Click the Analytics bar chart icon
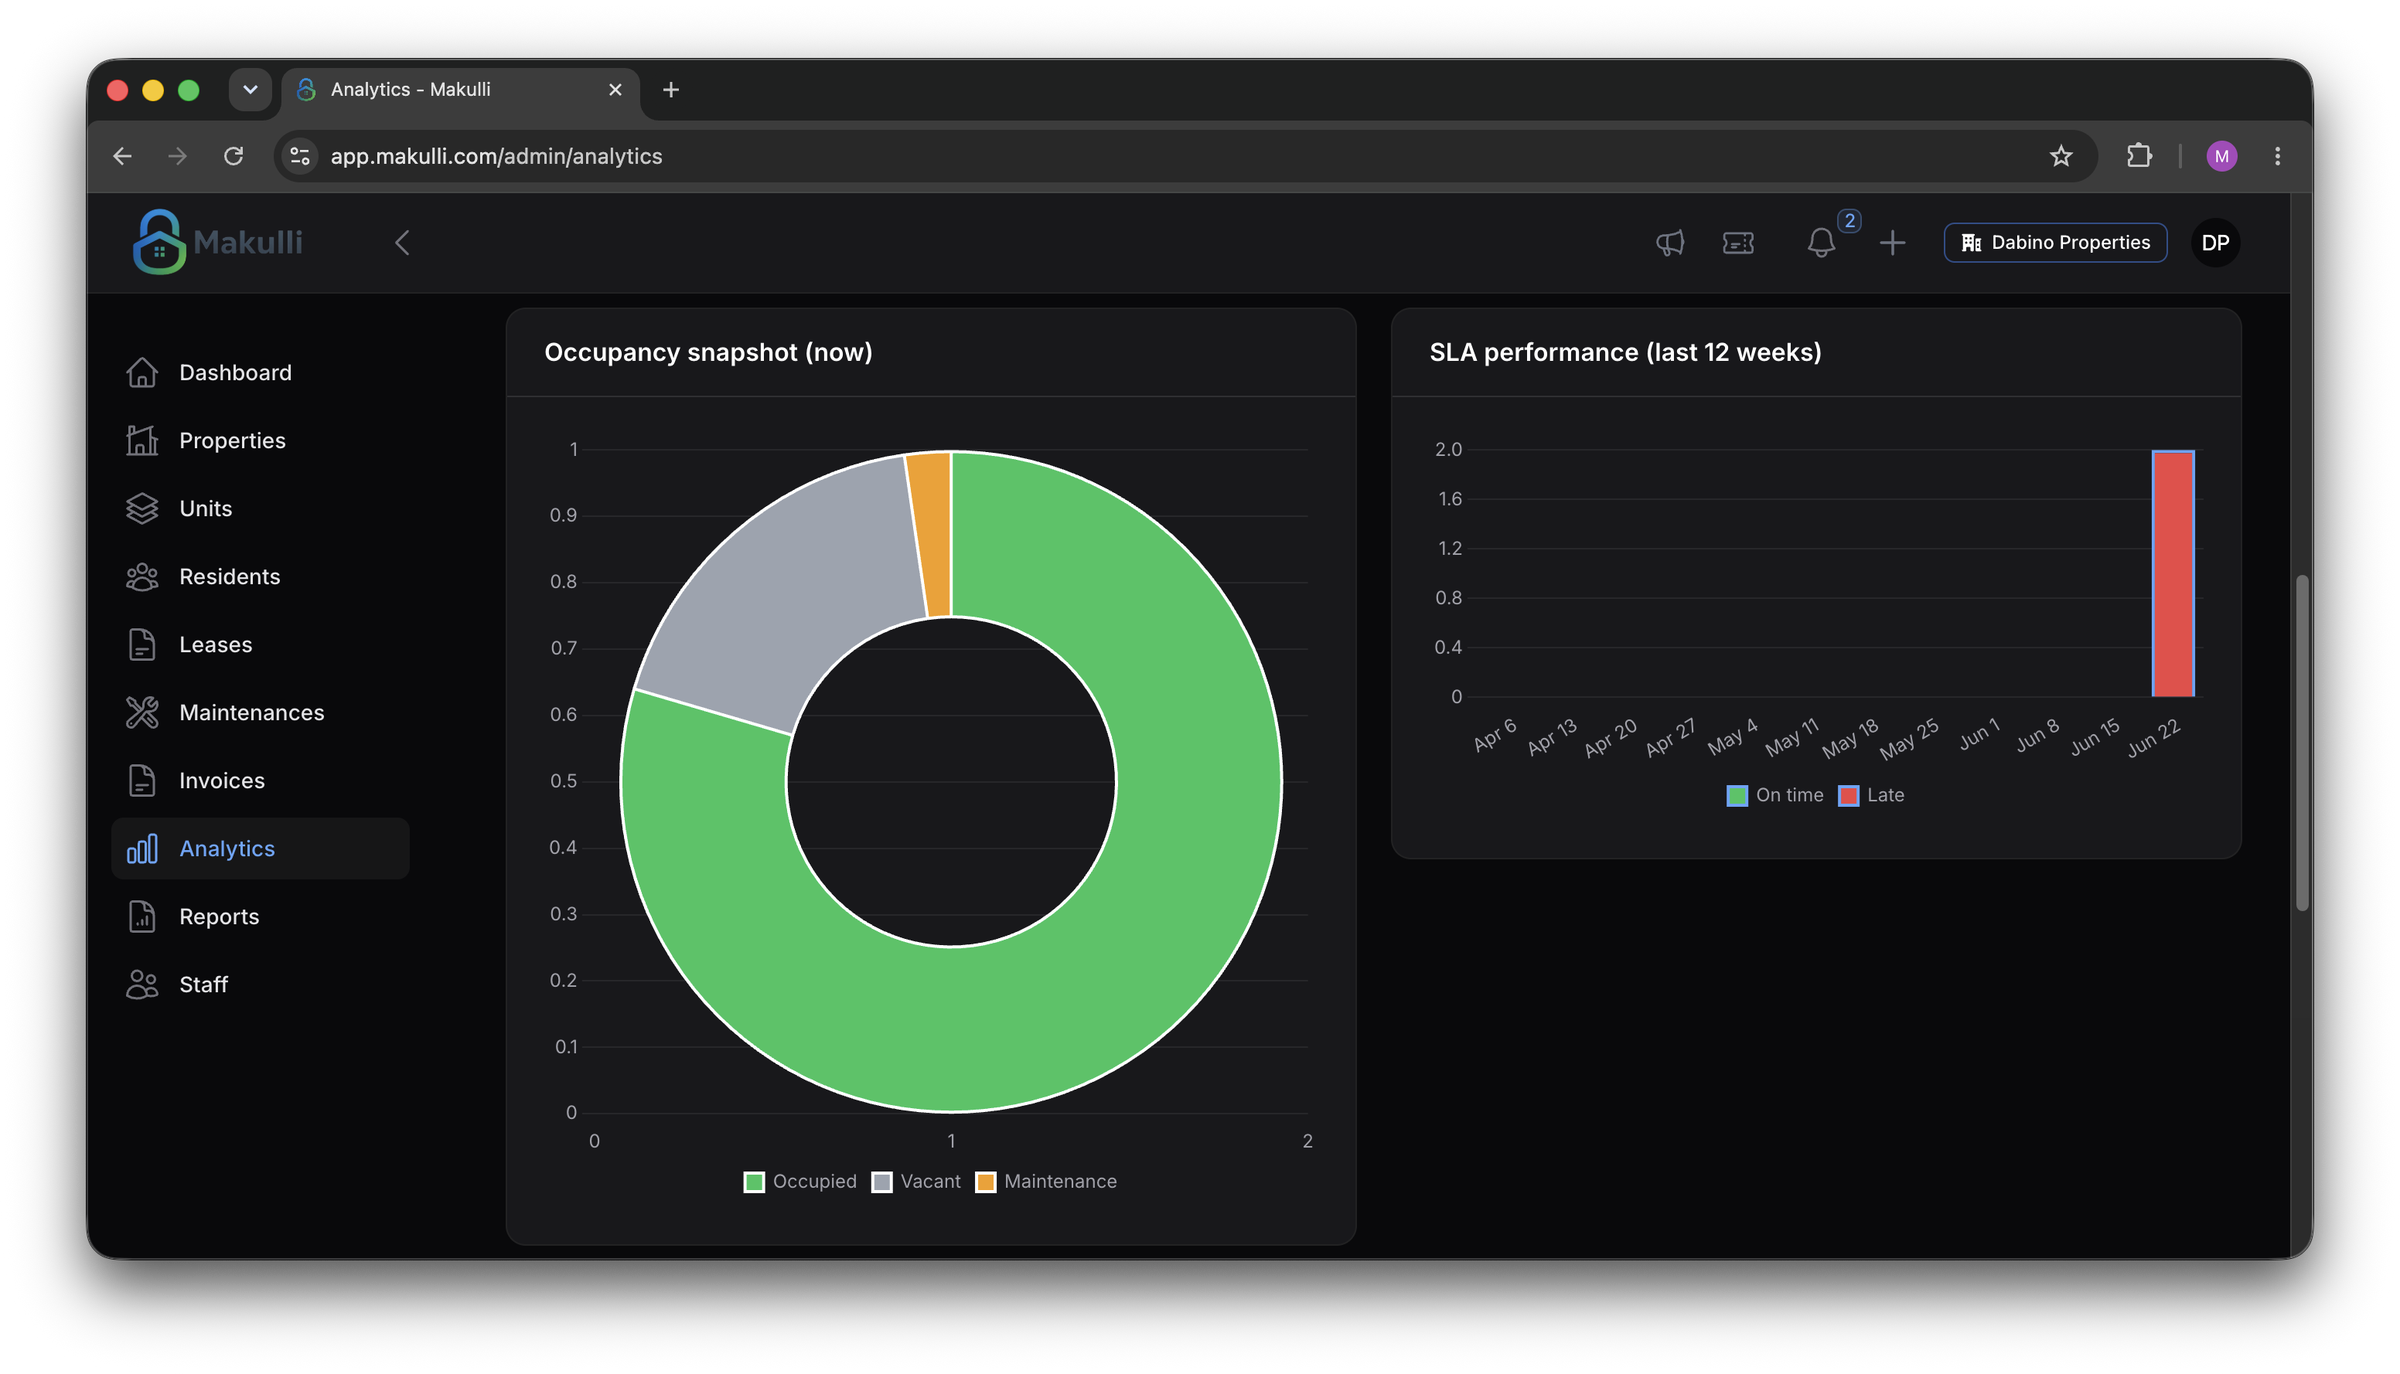The width and height of the screenshot is (2400, 1374). 142,849
